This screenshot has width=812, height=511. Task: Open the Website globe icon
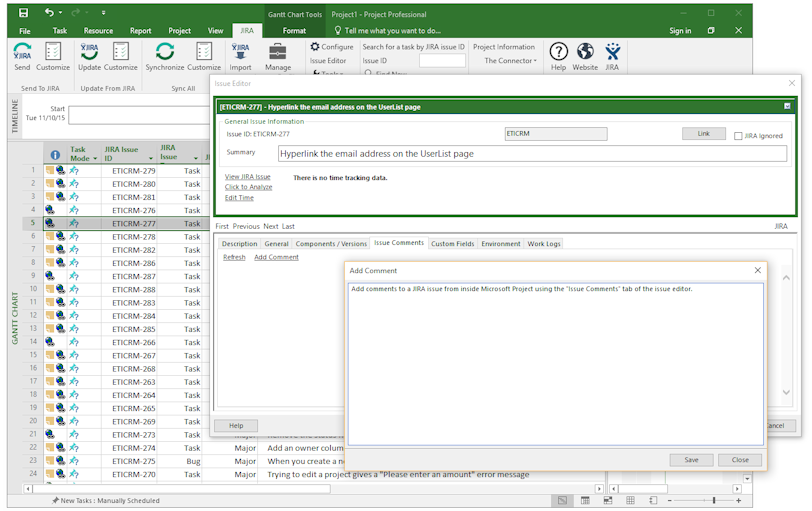(x=585, y=52)
